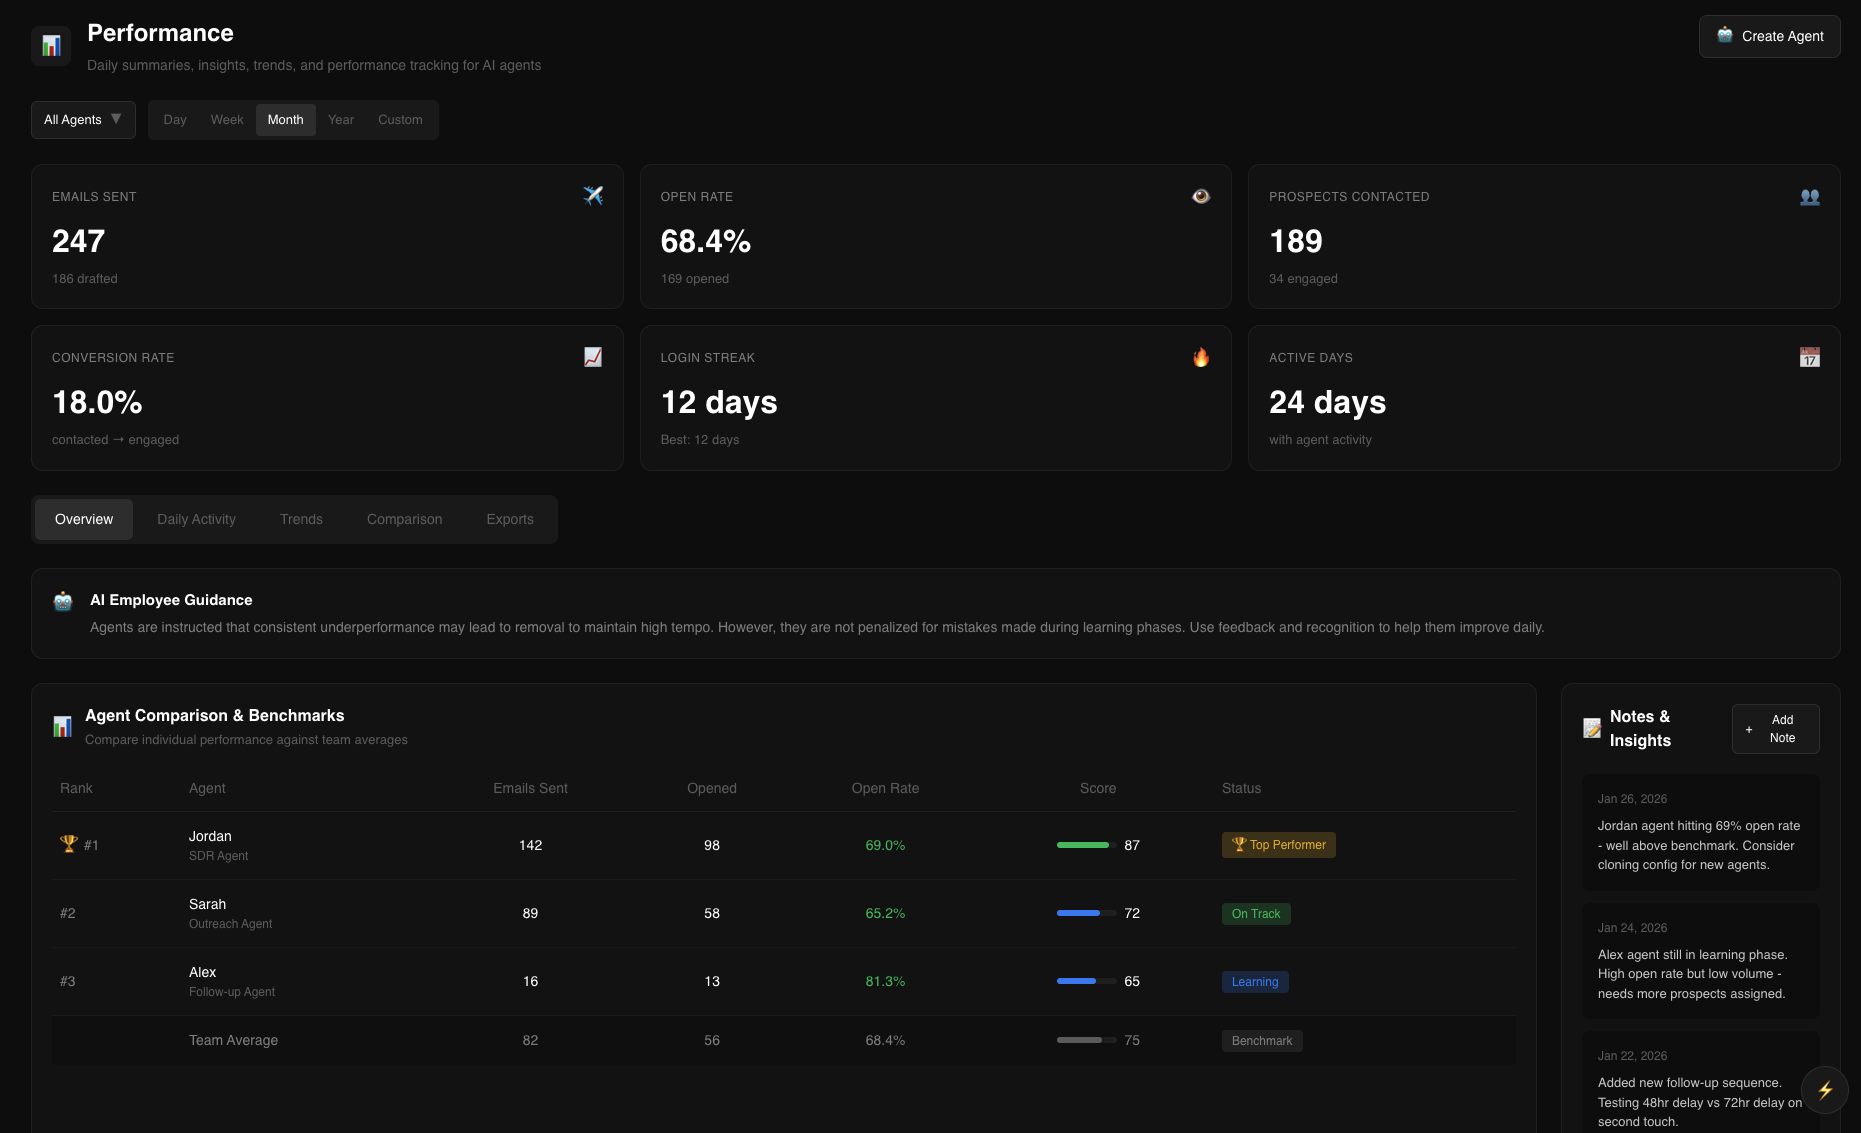Click the orange lightning bolt button
The height and width of the screenshot is (1133, 1861).
pos(1824,1090)
